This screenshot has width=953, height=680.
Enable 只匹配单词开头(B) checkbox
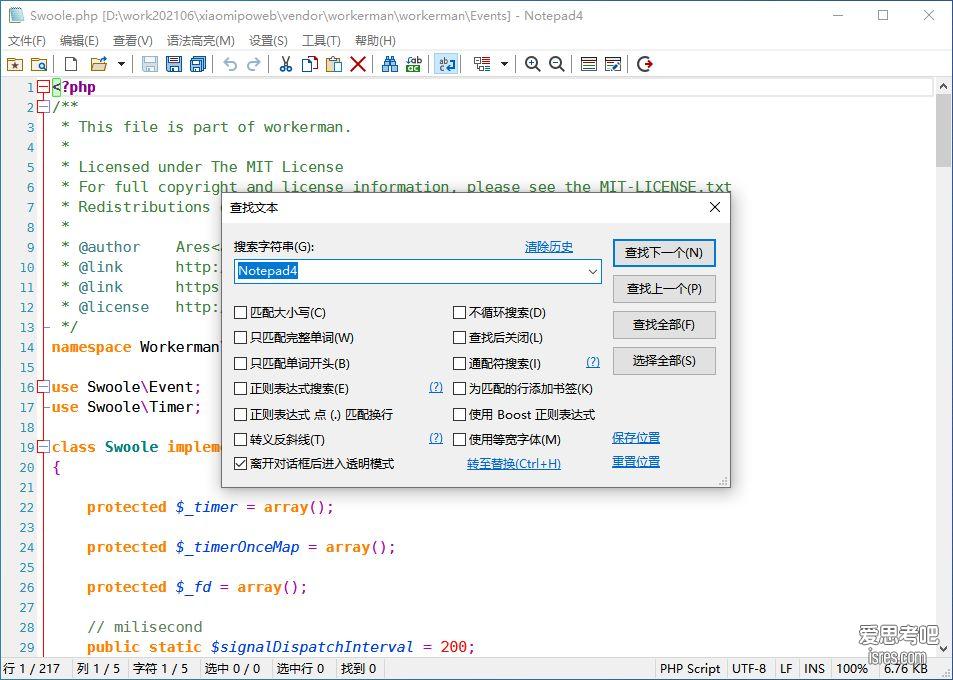coord(241,363)
